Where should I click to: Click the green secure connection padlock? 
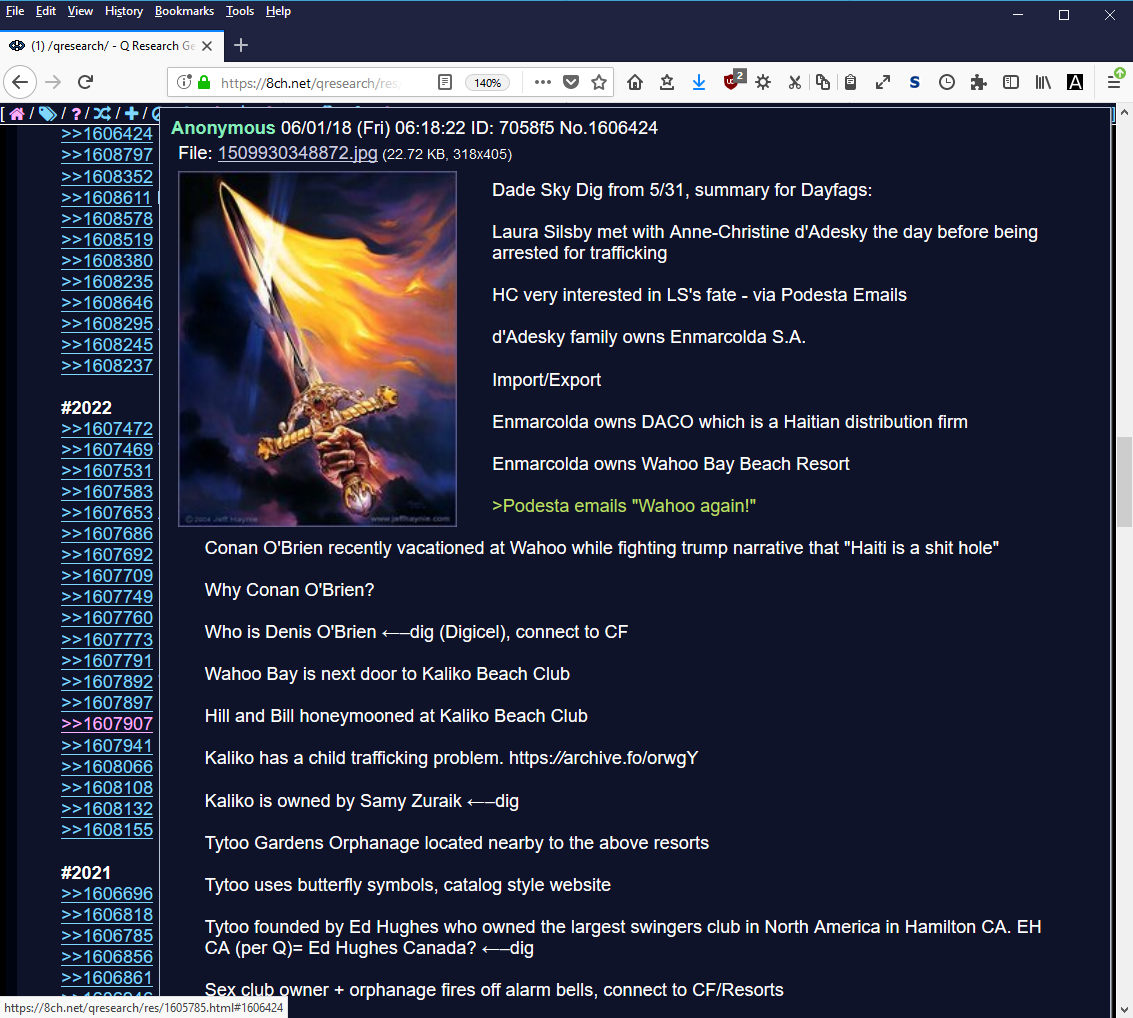click(x=204, y=82)
